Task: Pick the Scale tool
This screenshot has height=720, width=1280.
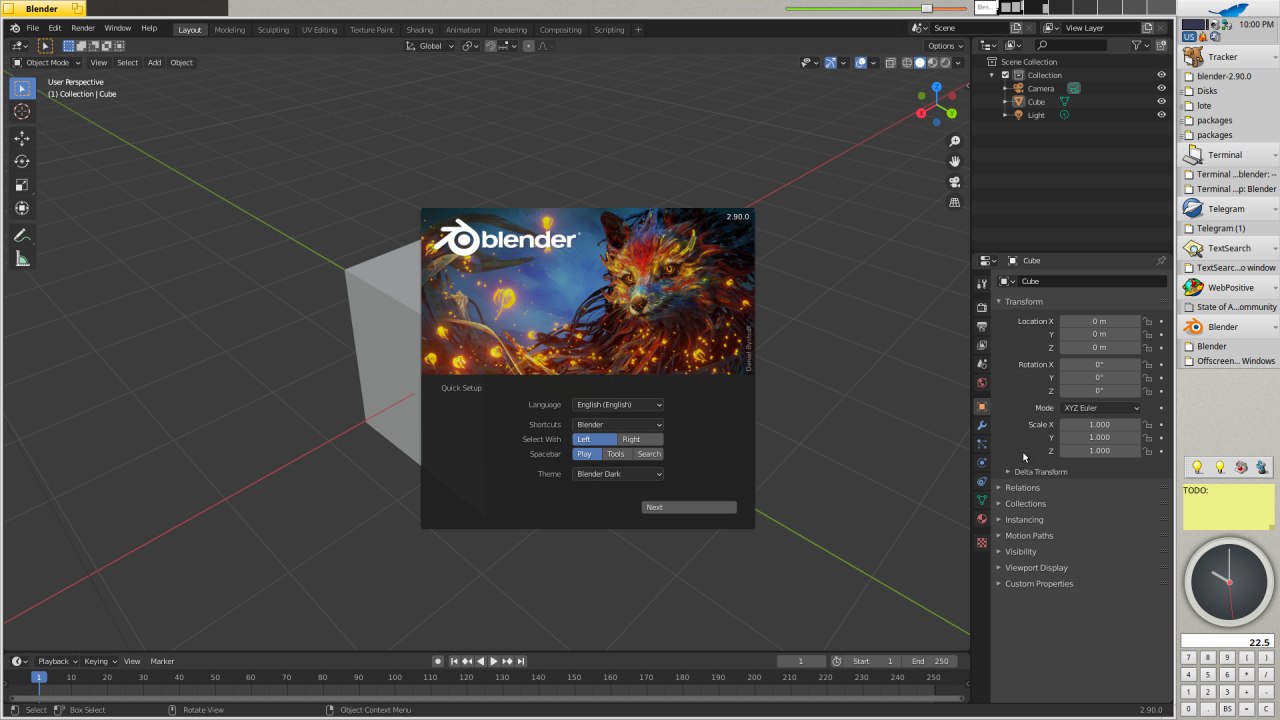Action: pos(22,185)
